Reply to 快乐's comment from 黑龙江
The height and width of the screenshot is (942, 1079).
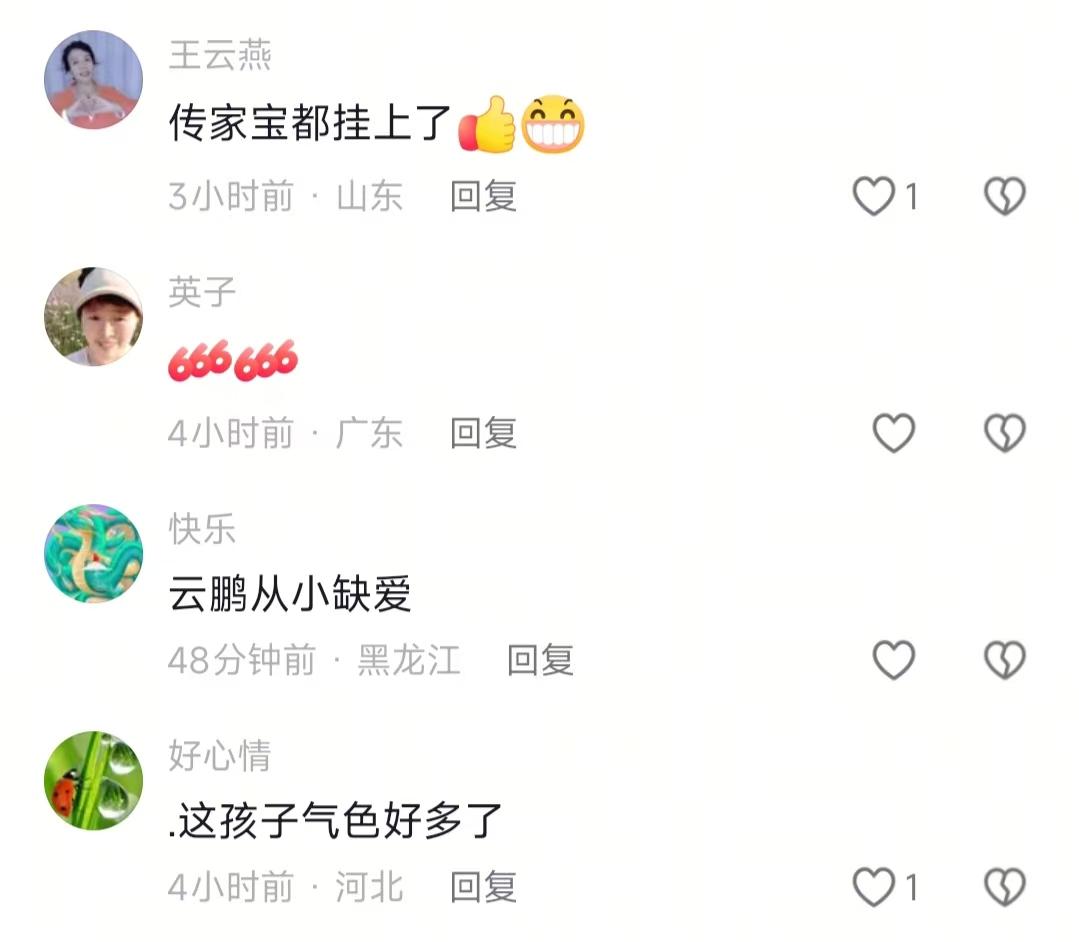pos(540,660)
